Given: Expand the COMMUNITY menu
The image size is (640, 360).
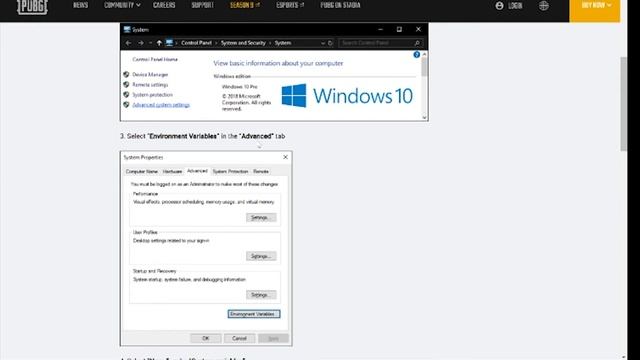Looking at the screenshot, I should click(x=122, y=5).
